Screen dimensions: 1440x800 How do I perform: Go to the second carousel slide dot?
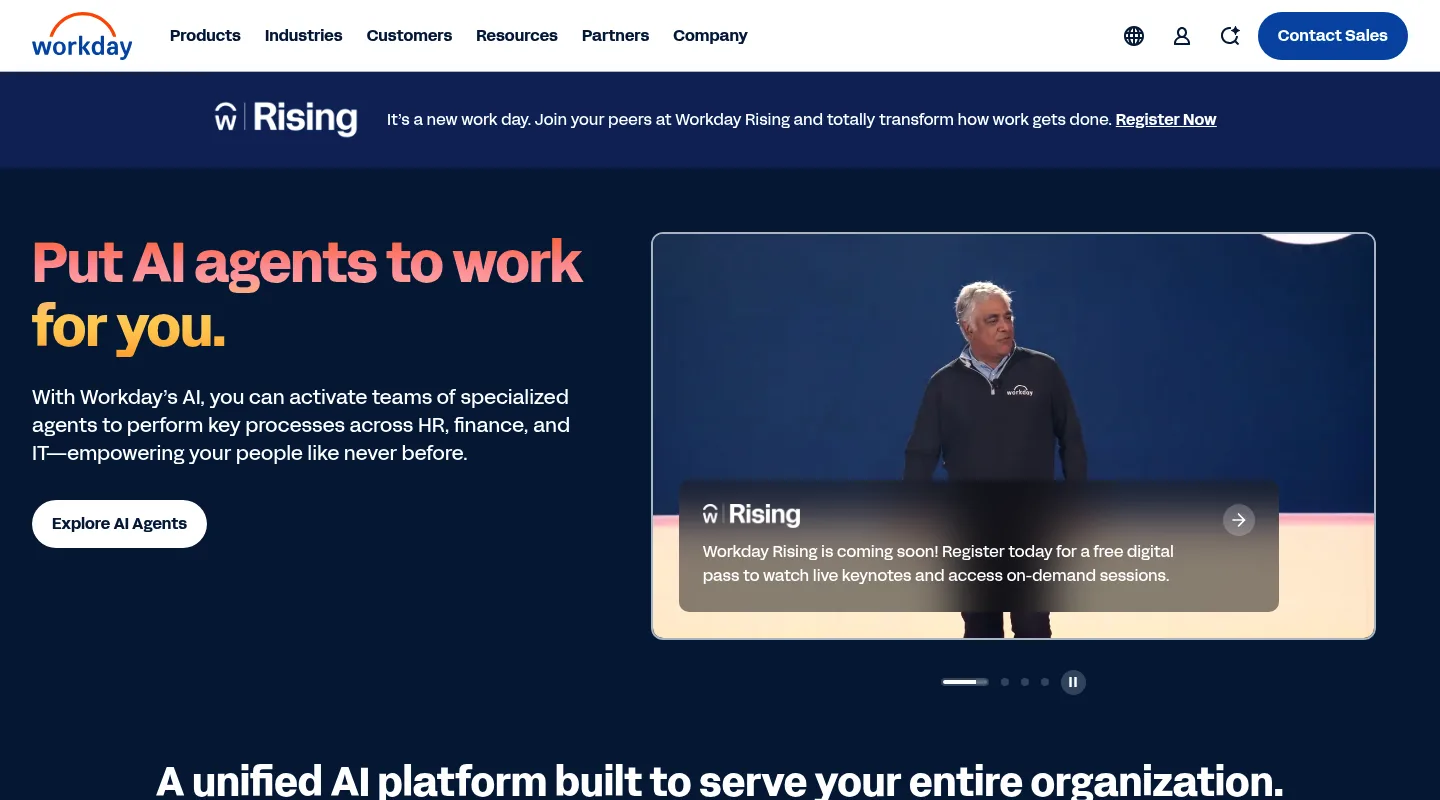pos(1005,682)
